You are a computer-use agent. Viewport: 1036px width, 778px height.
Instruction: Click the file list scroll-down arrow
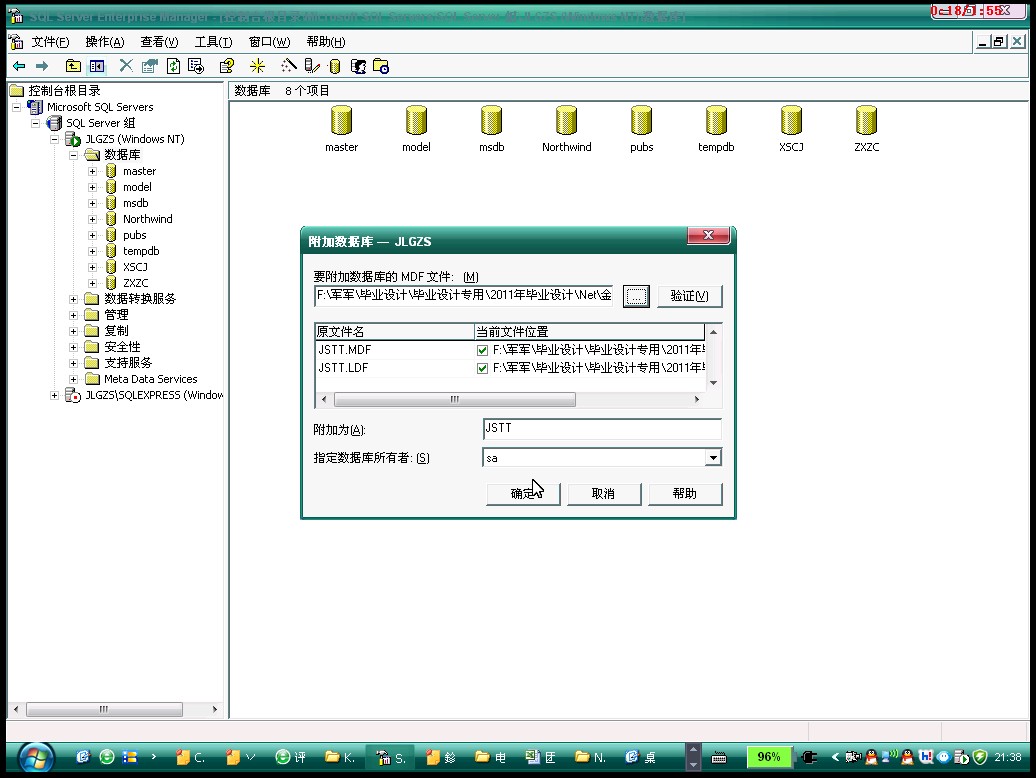pos(714,383)
